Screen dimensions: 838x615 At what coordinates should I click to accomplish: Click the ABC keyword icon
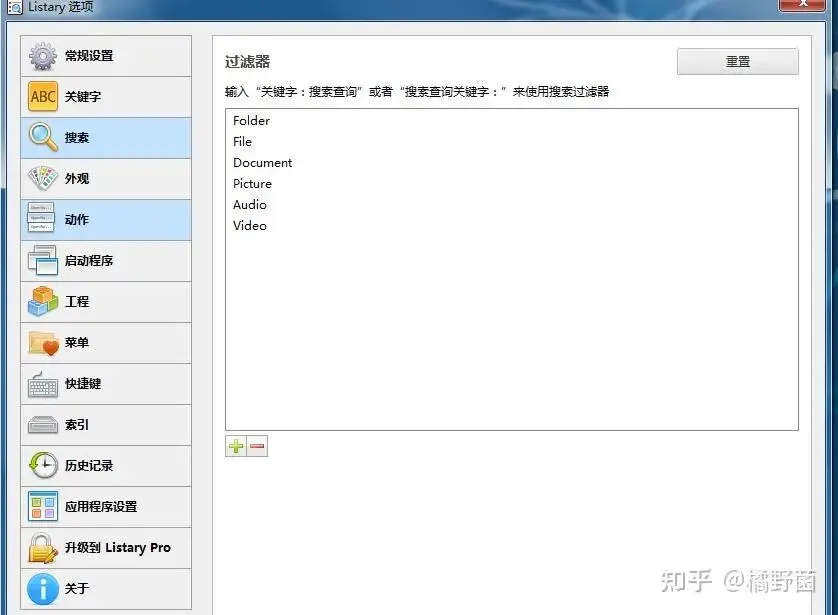point(43,97)
